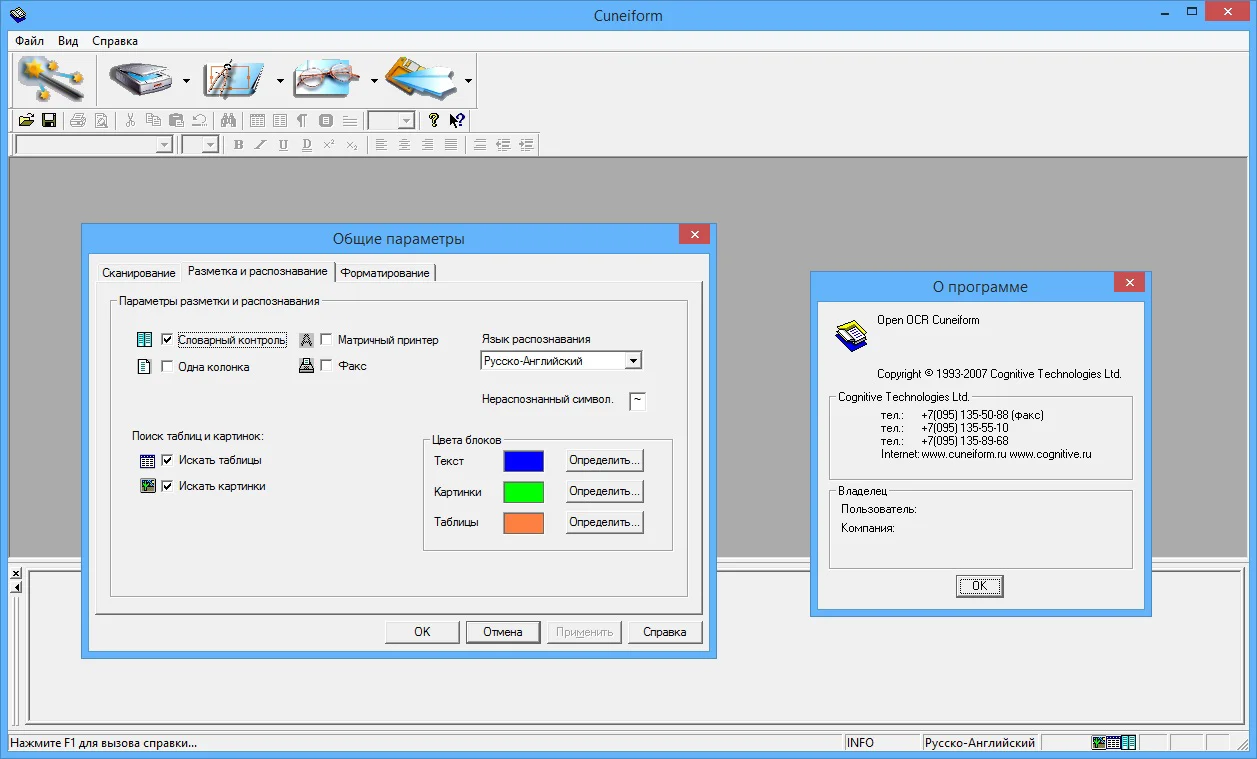Click the bold B formatting icon
The height and width of the screenshot is (759, 1257).
point(238,145)
